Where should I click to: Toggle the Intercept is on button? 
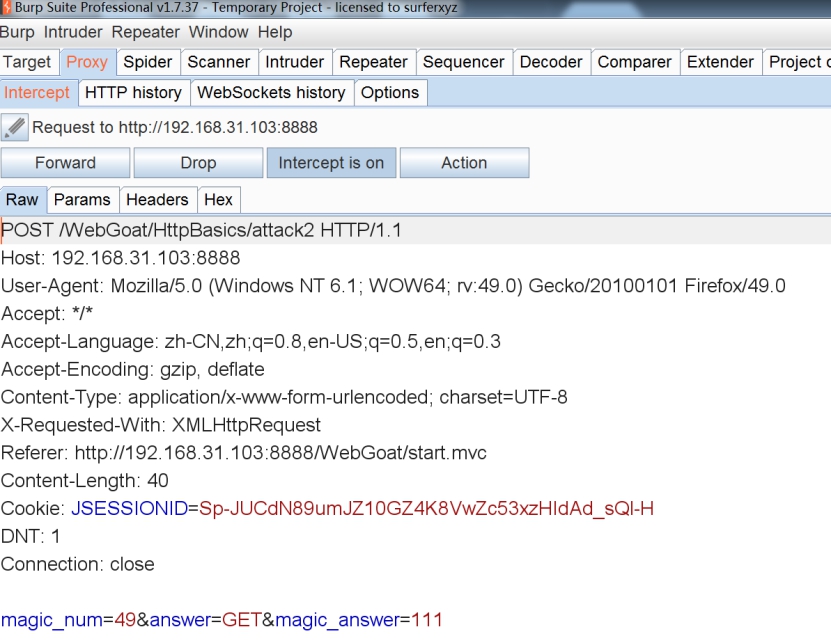click(x=331, y=163)
